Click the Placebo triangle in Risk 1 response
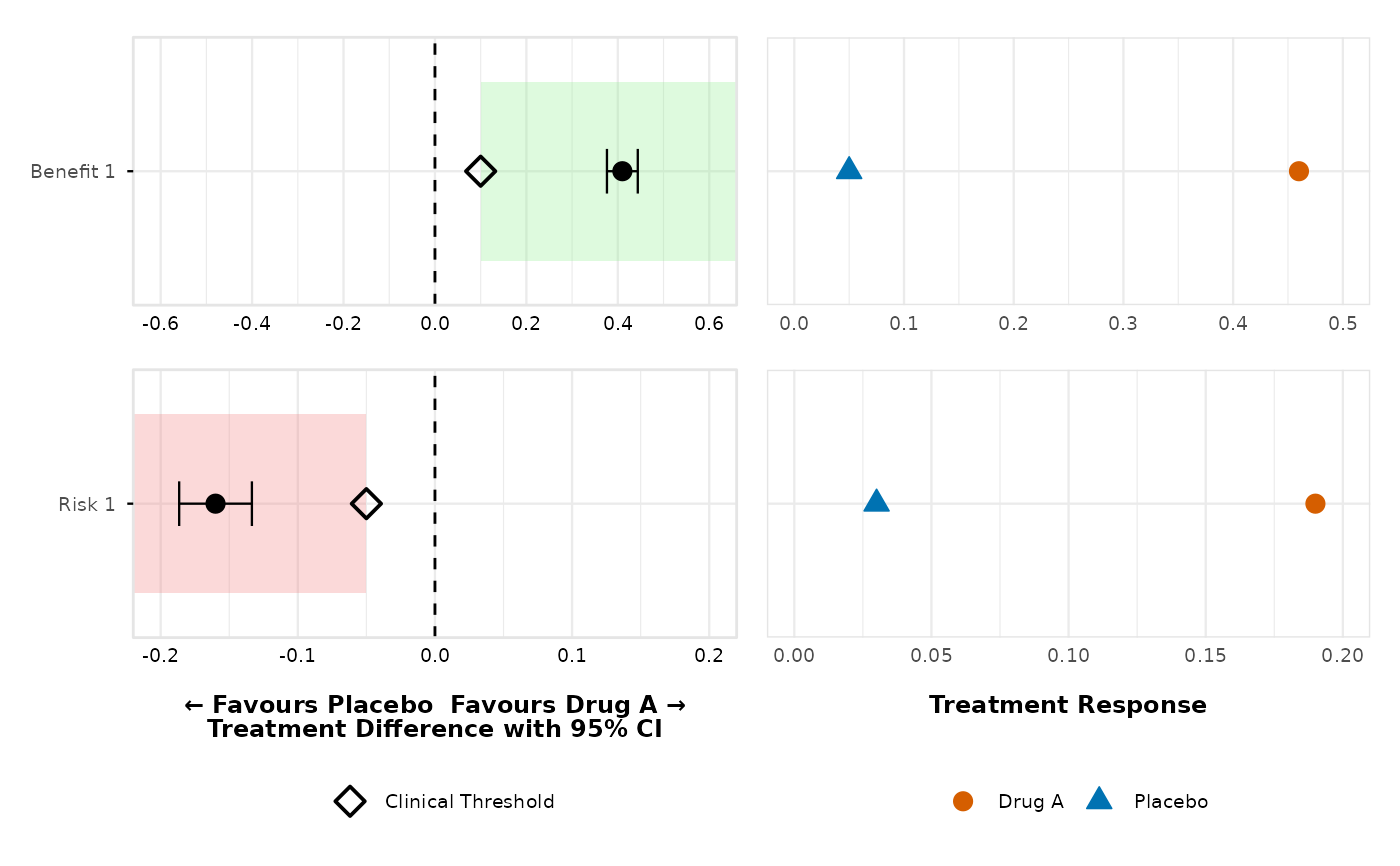This screenshot has width=1400, height=866. [x=876, y=501]
